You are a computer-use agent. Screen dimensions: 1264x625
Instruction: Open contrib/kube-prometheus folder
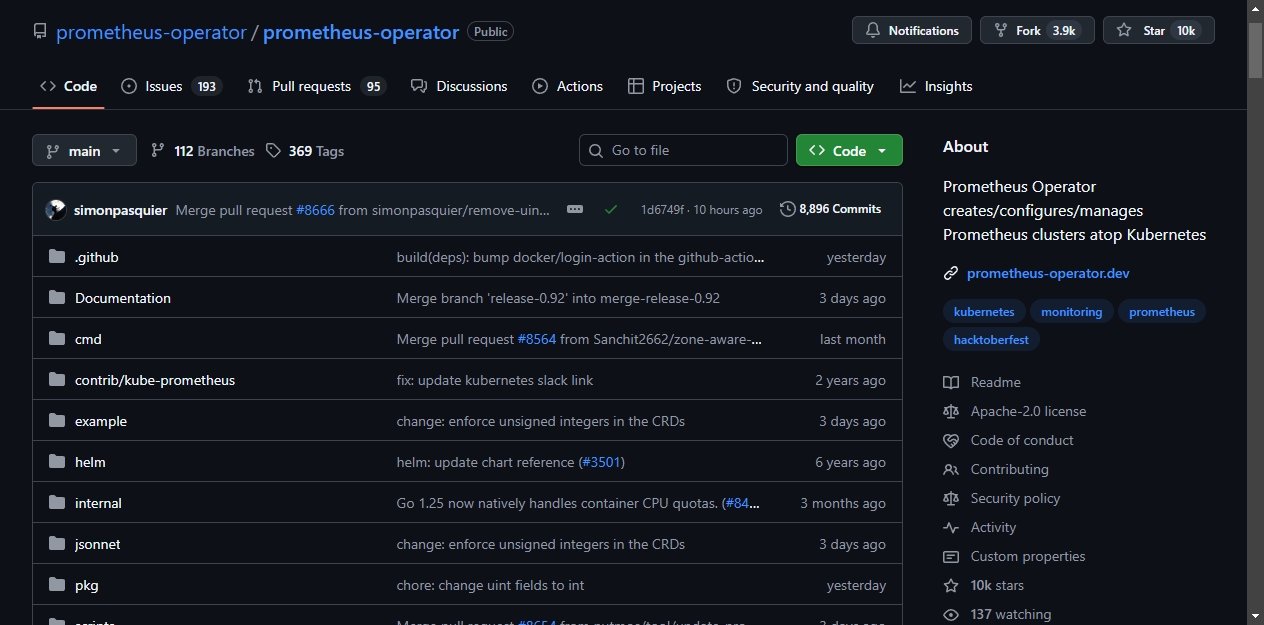coord(155,380)
